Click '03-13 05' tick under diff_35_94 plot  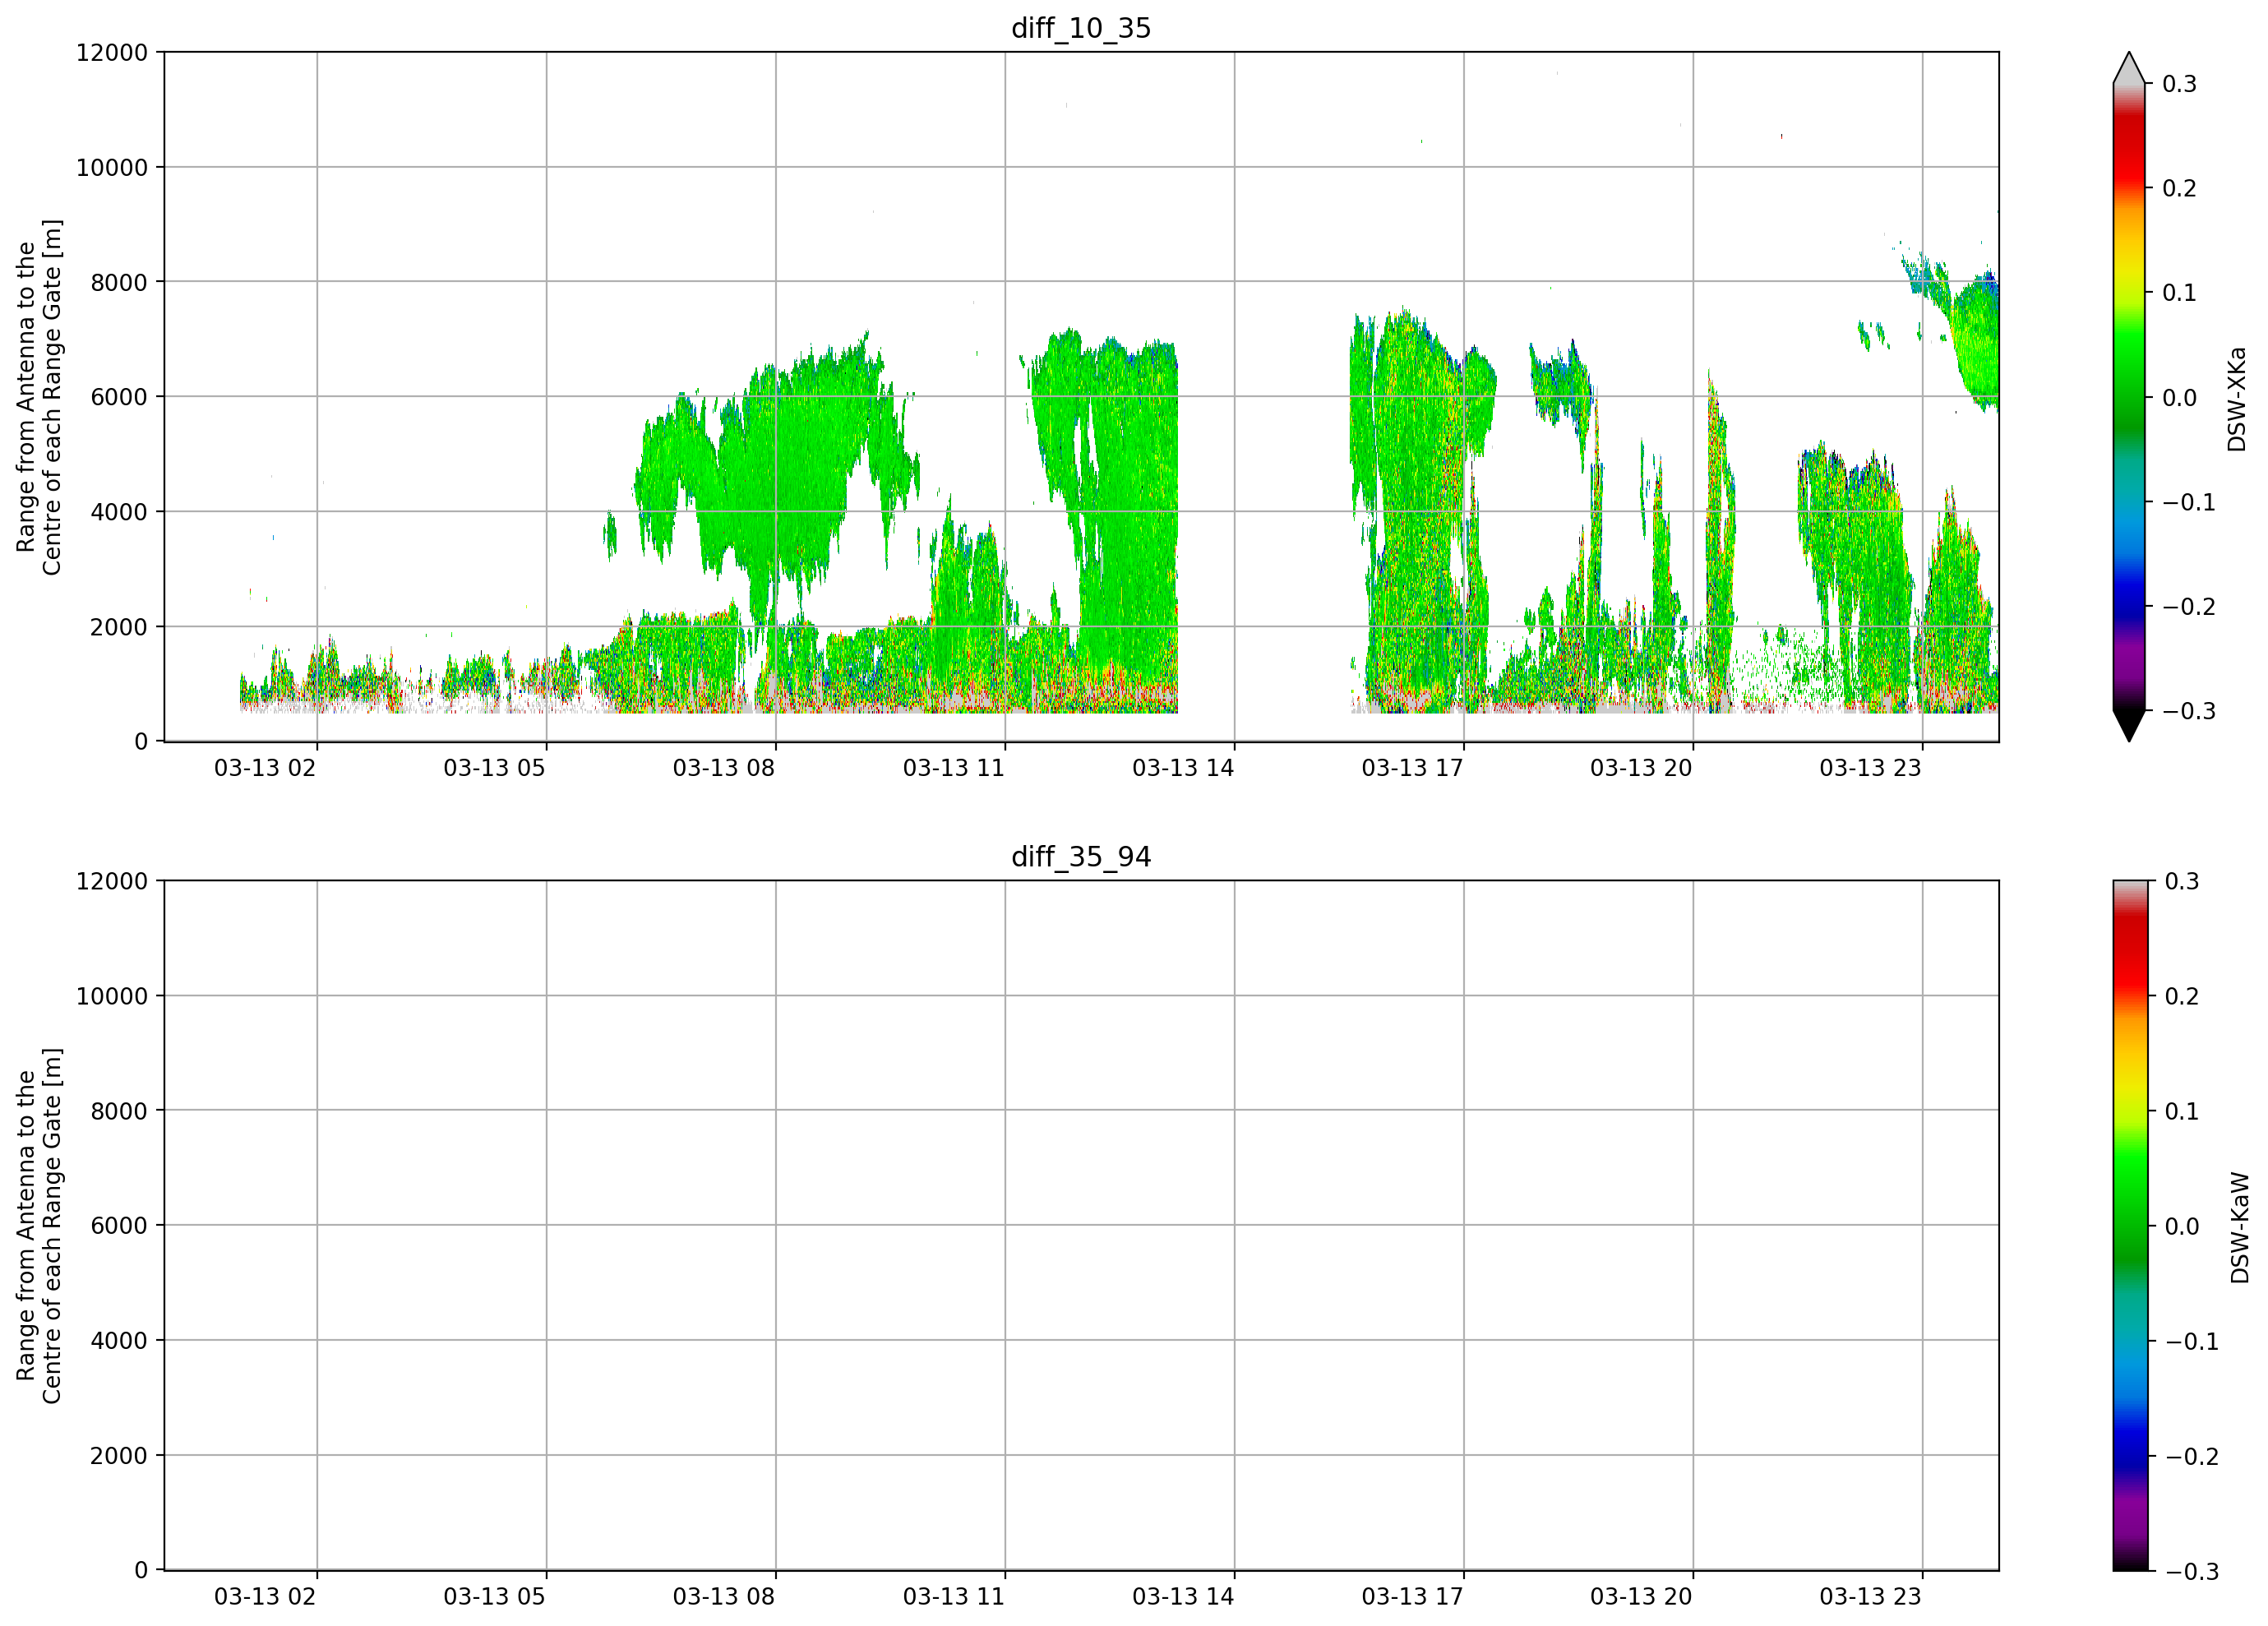494,1597
